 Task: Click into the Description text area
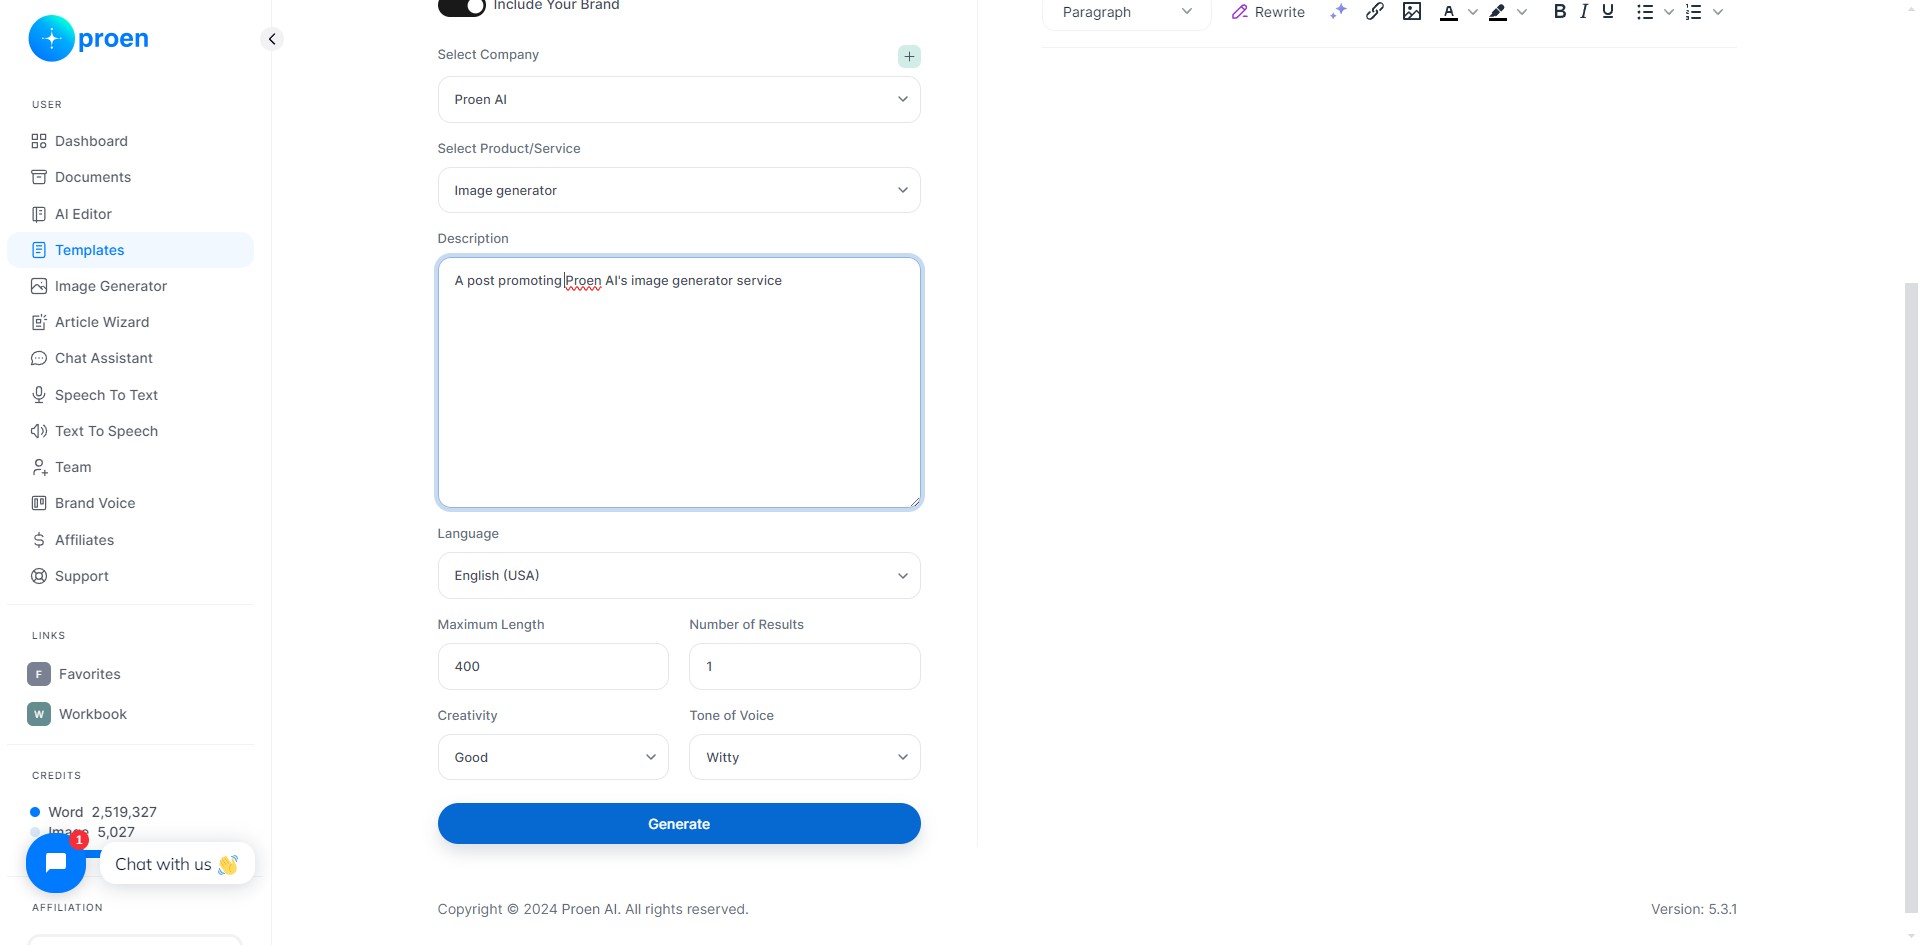point(679,383)
